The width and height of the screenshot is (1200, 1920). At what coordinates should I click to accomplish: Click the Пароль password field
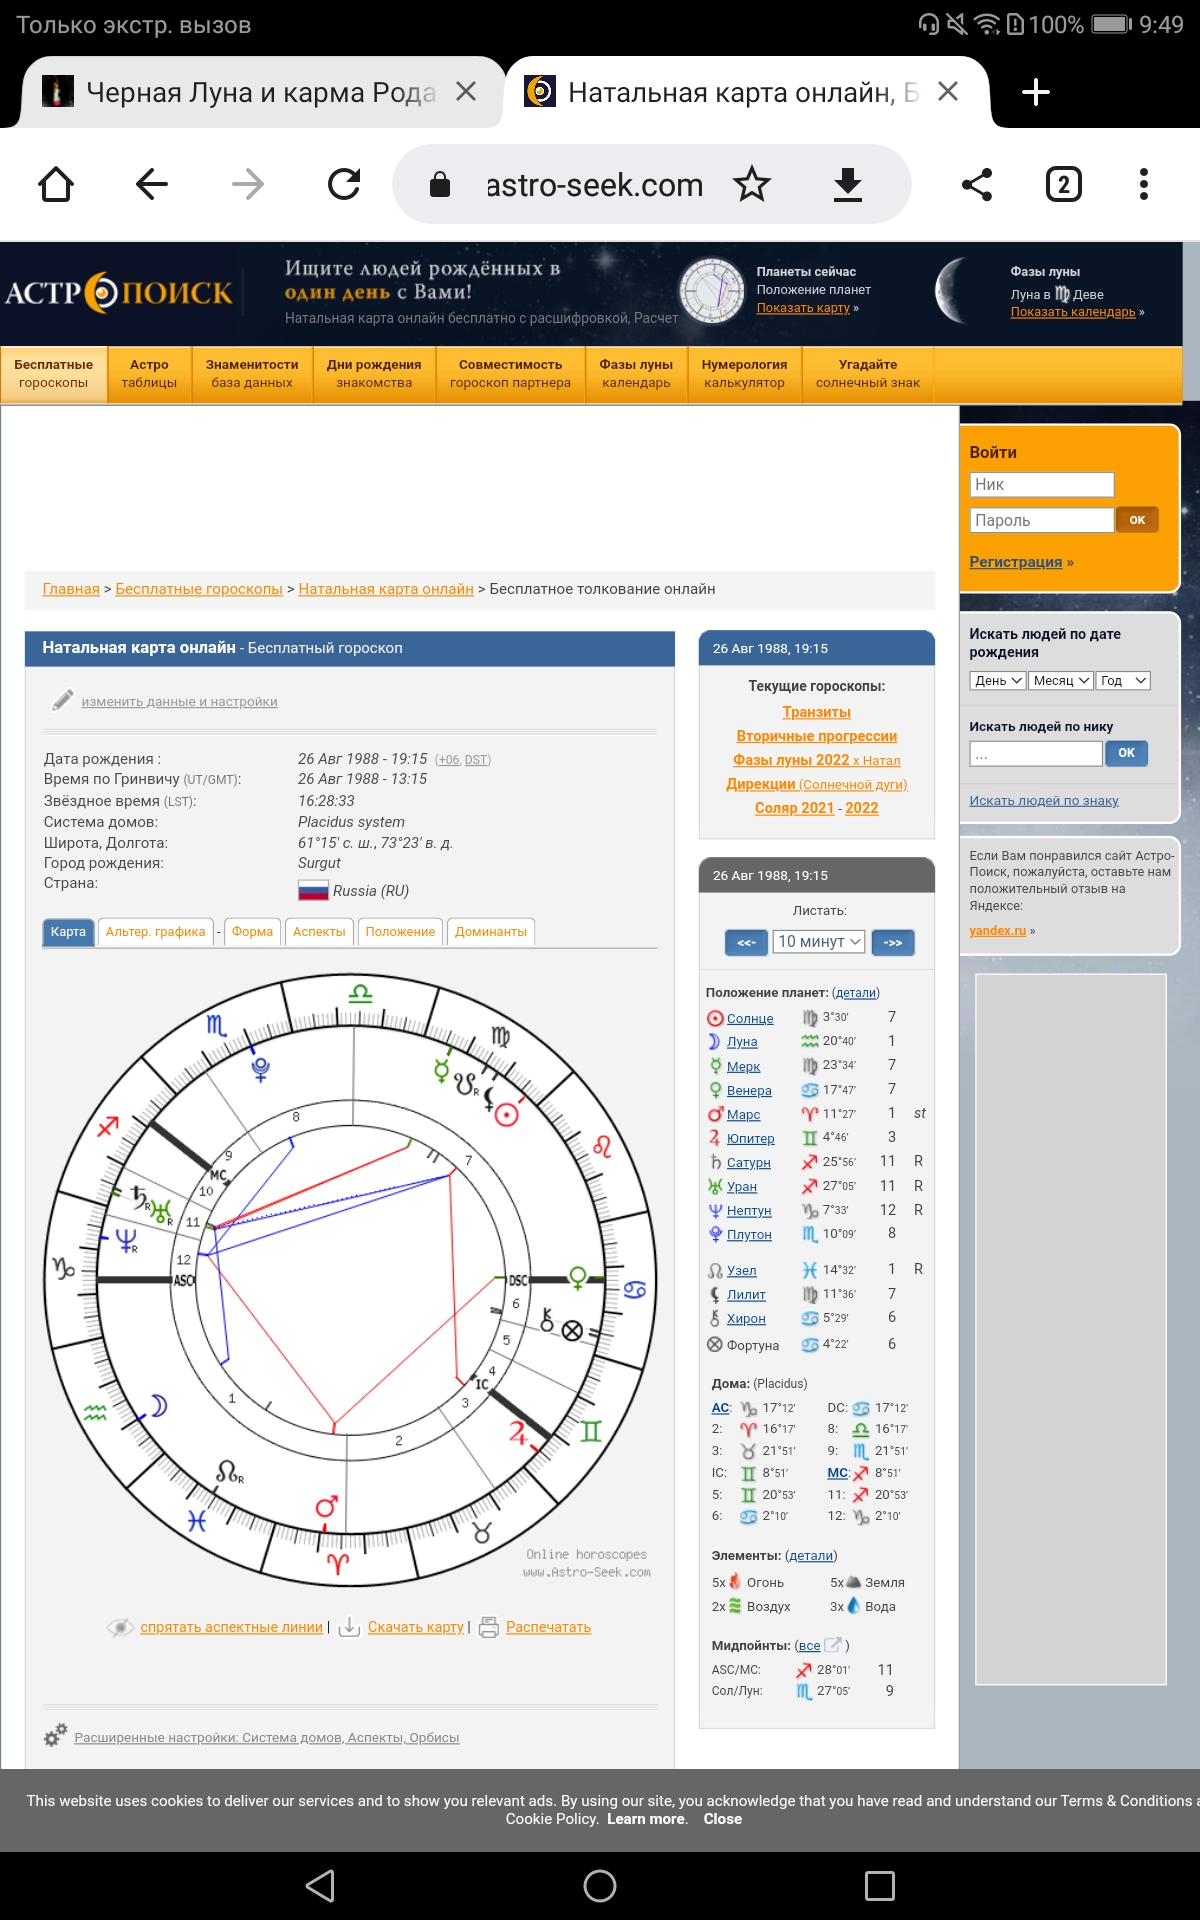[1042, 520]
